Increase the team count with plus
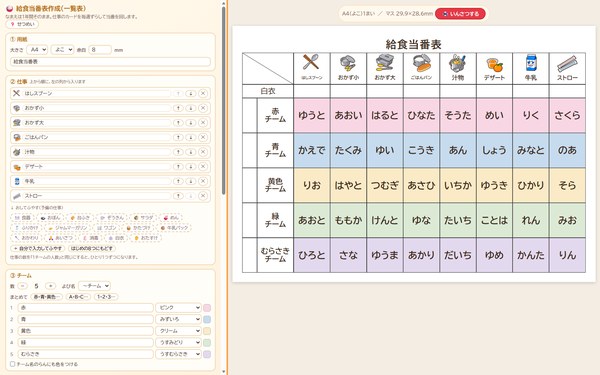The image size is (600, 375). point(50,286)
